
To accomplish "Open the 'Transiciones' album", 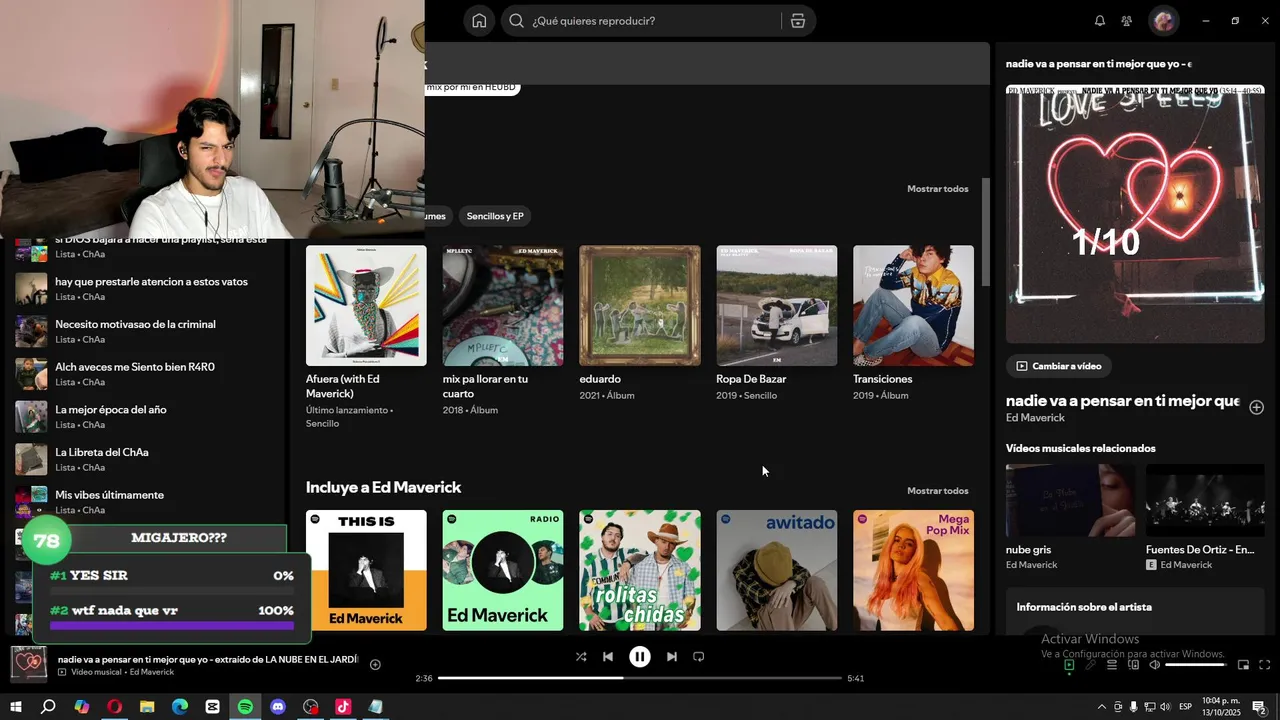I will point(913,306).
